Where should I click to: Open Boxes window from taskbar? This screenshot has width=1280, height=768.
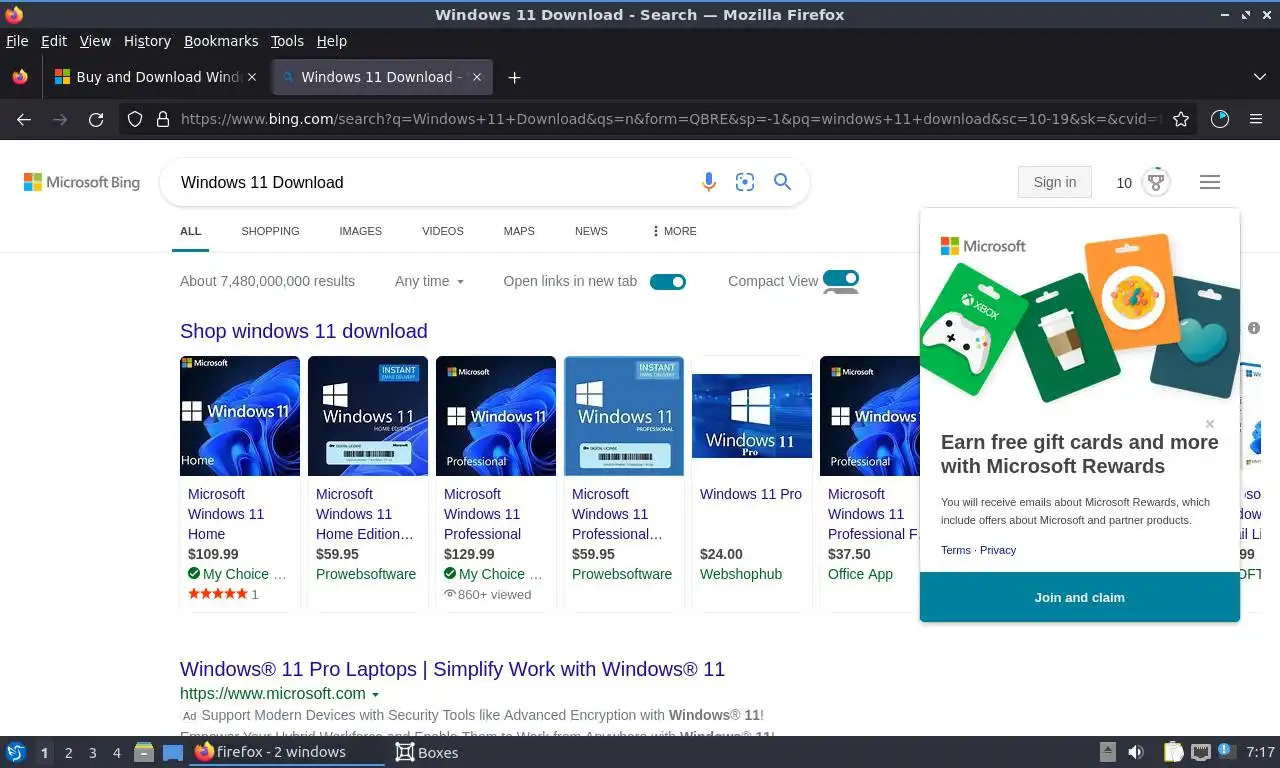(x=427, y=752)
